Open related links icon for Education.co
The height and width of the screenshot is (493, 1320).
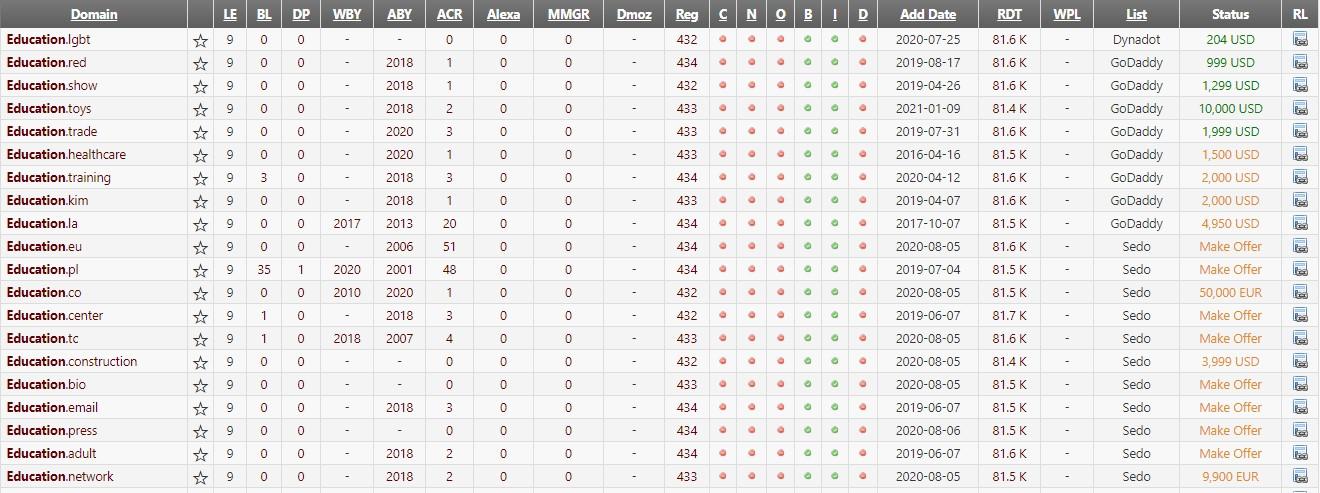click(x=1300, y=292)
